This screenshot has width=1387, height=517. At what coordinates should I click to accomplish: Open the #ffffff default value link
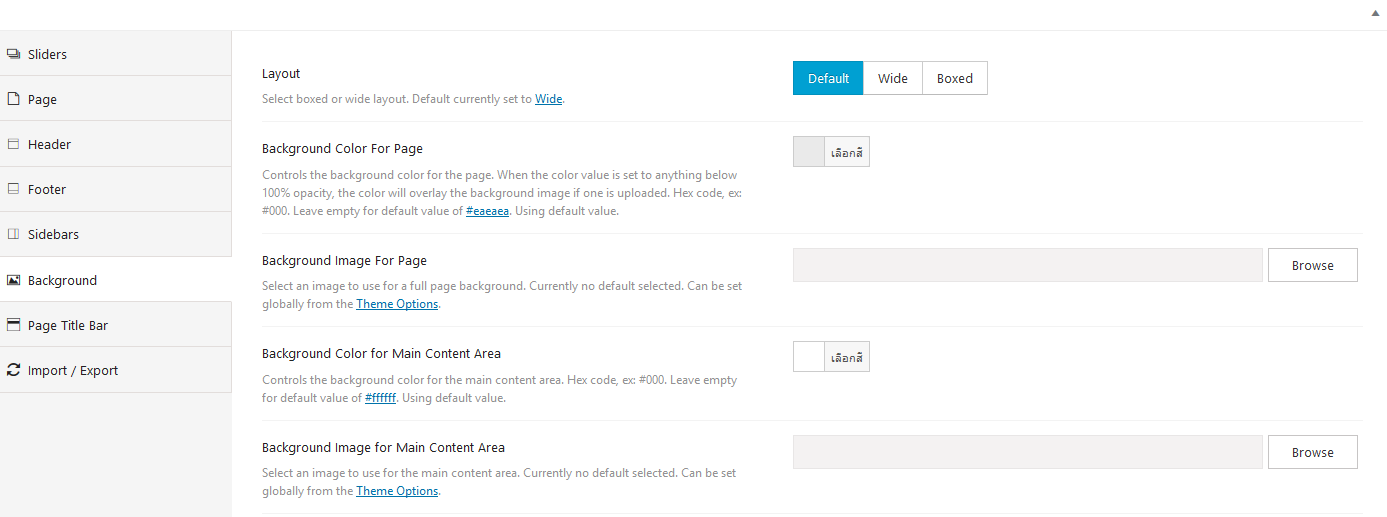(381, 398)
